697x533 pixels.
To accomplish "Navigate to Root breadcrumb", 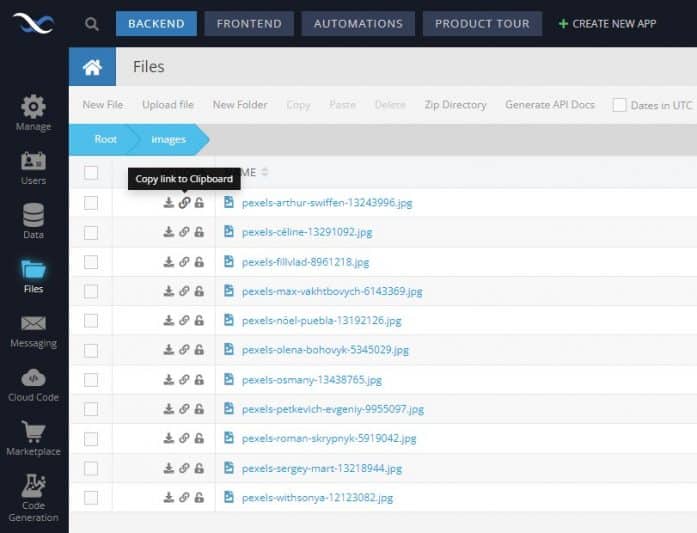I will point(105,140).
